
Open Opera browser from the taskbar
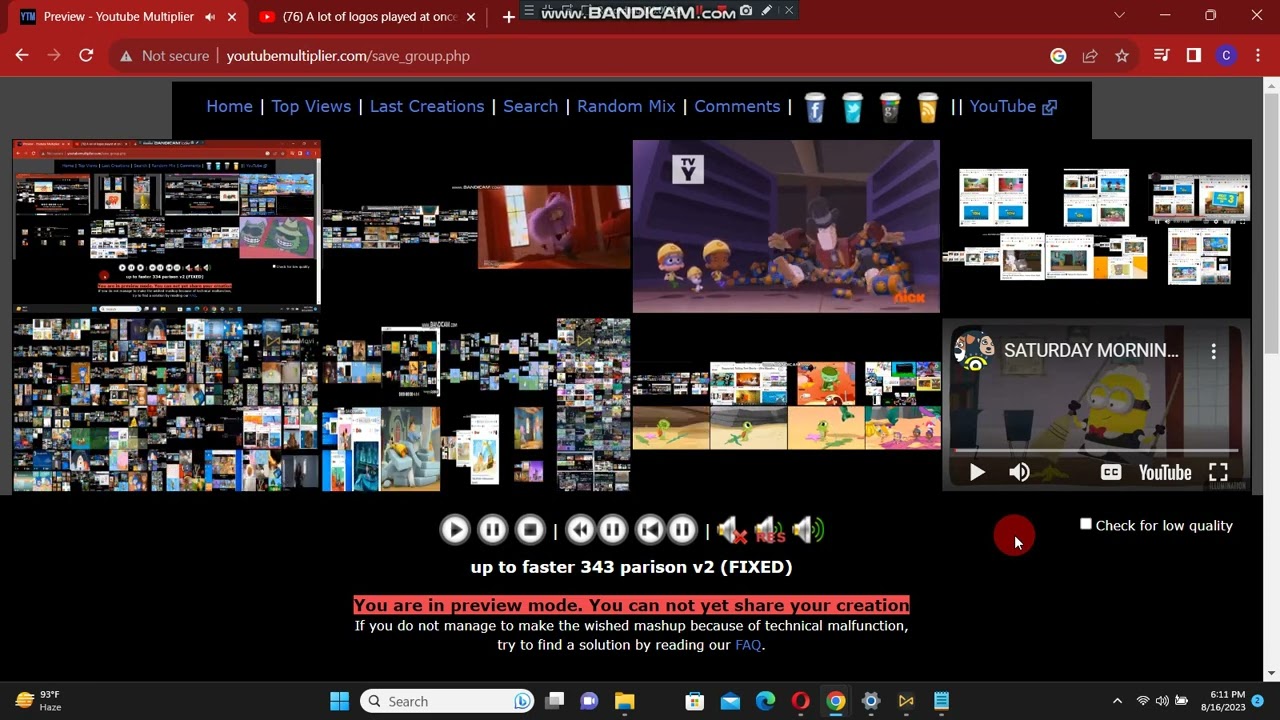(x=800, y=701)
